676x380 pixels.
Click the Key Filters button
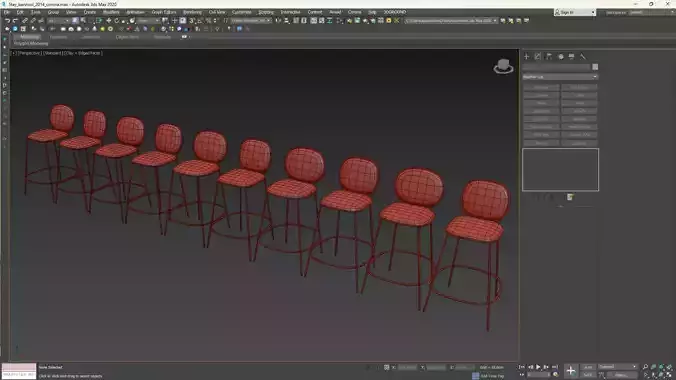tap(622, 375)
